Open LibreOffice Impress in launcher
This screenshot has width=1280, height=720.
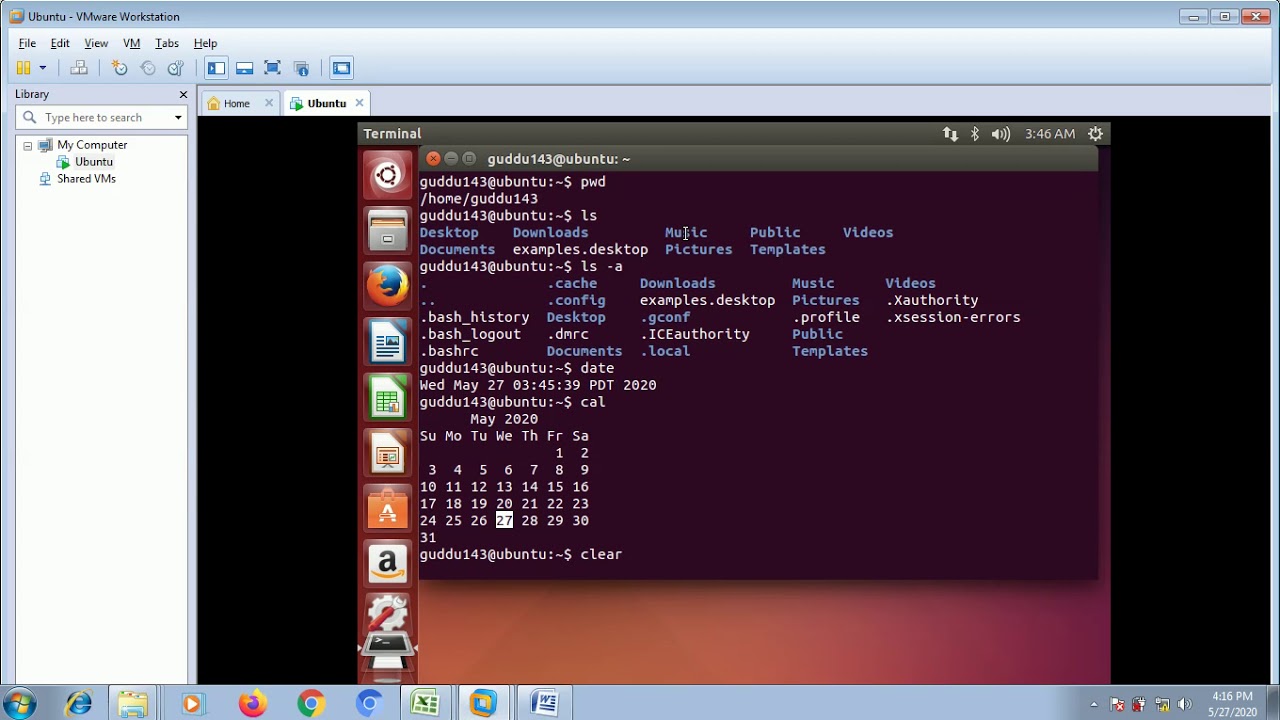(387, 454)
